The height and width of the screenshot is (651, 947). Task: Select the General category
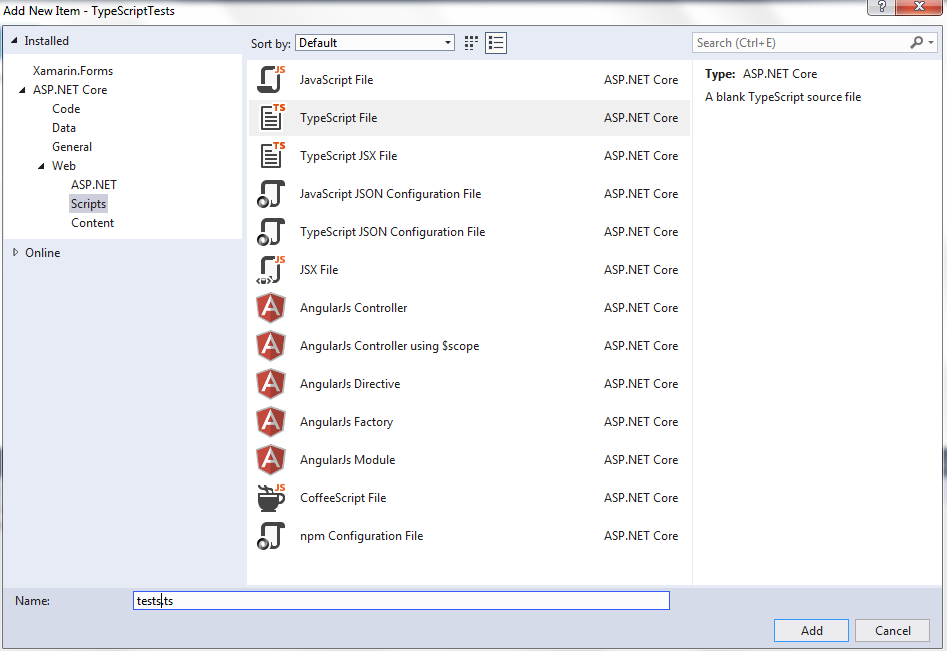click(x=72, y=147)
